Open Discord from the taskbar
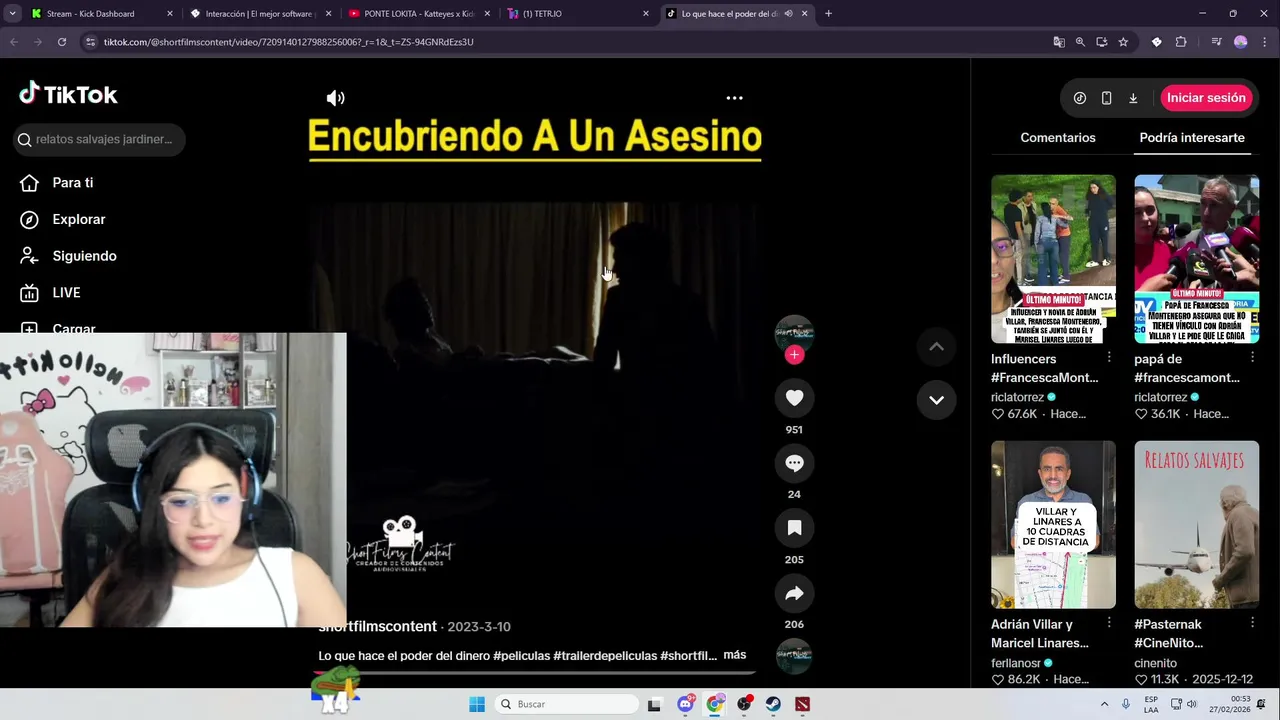Screen dimensions: 1280x720 point(685,704)
